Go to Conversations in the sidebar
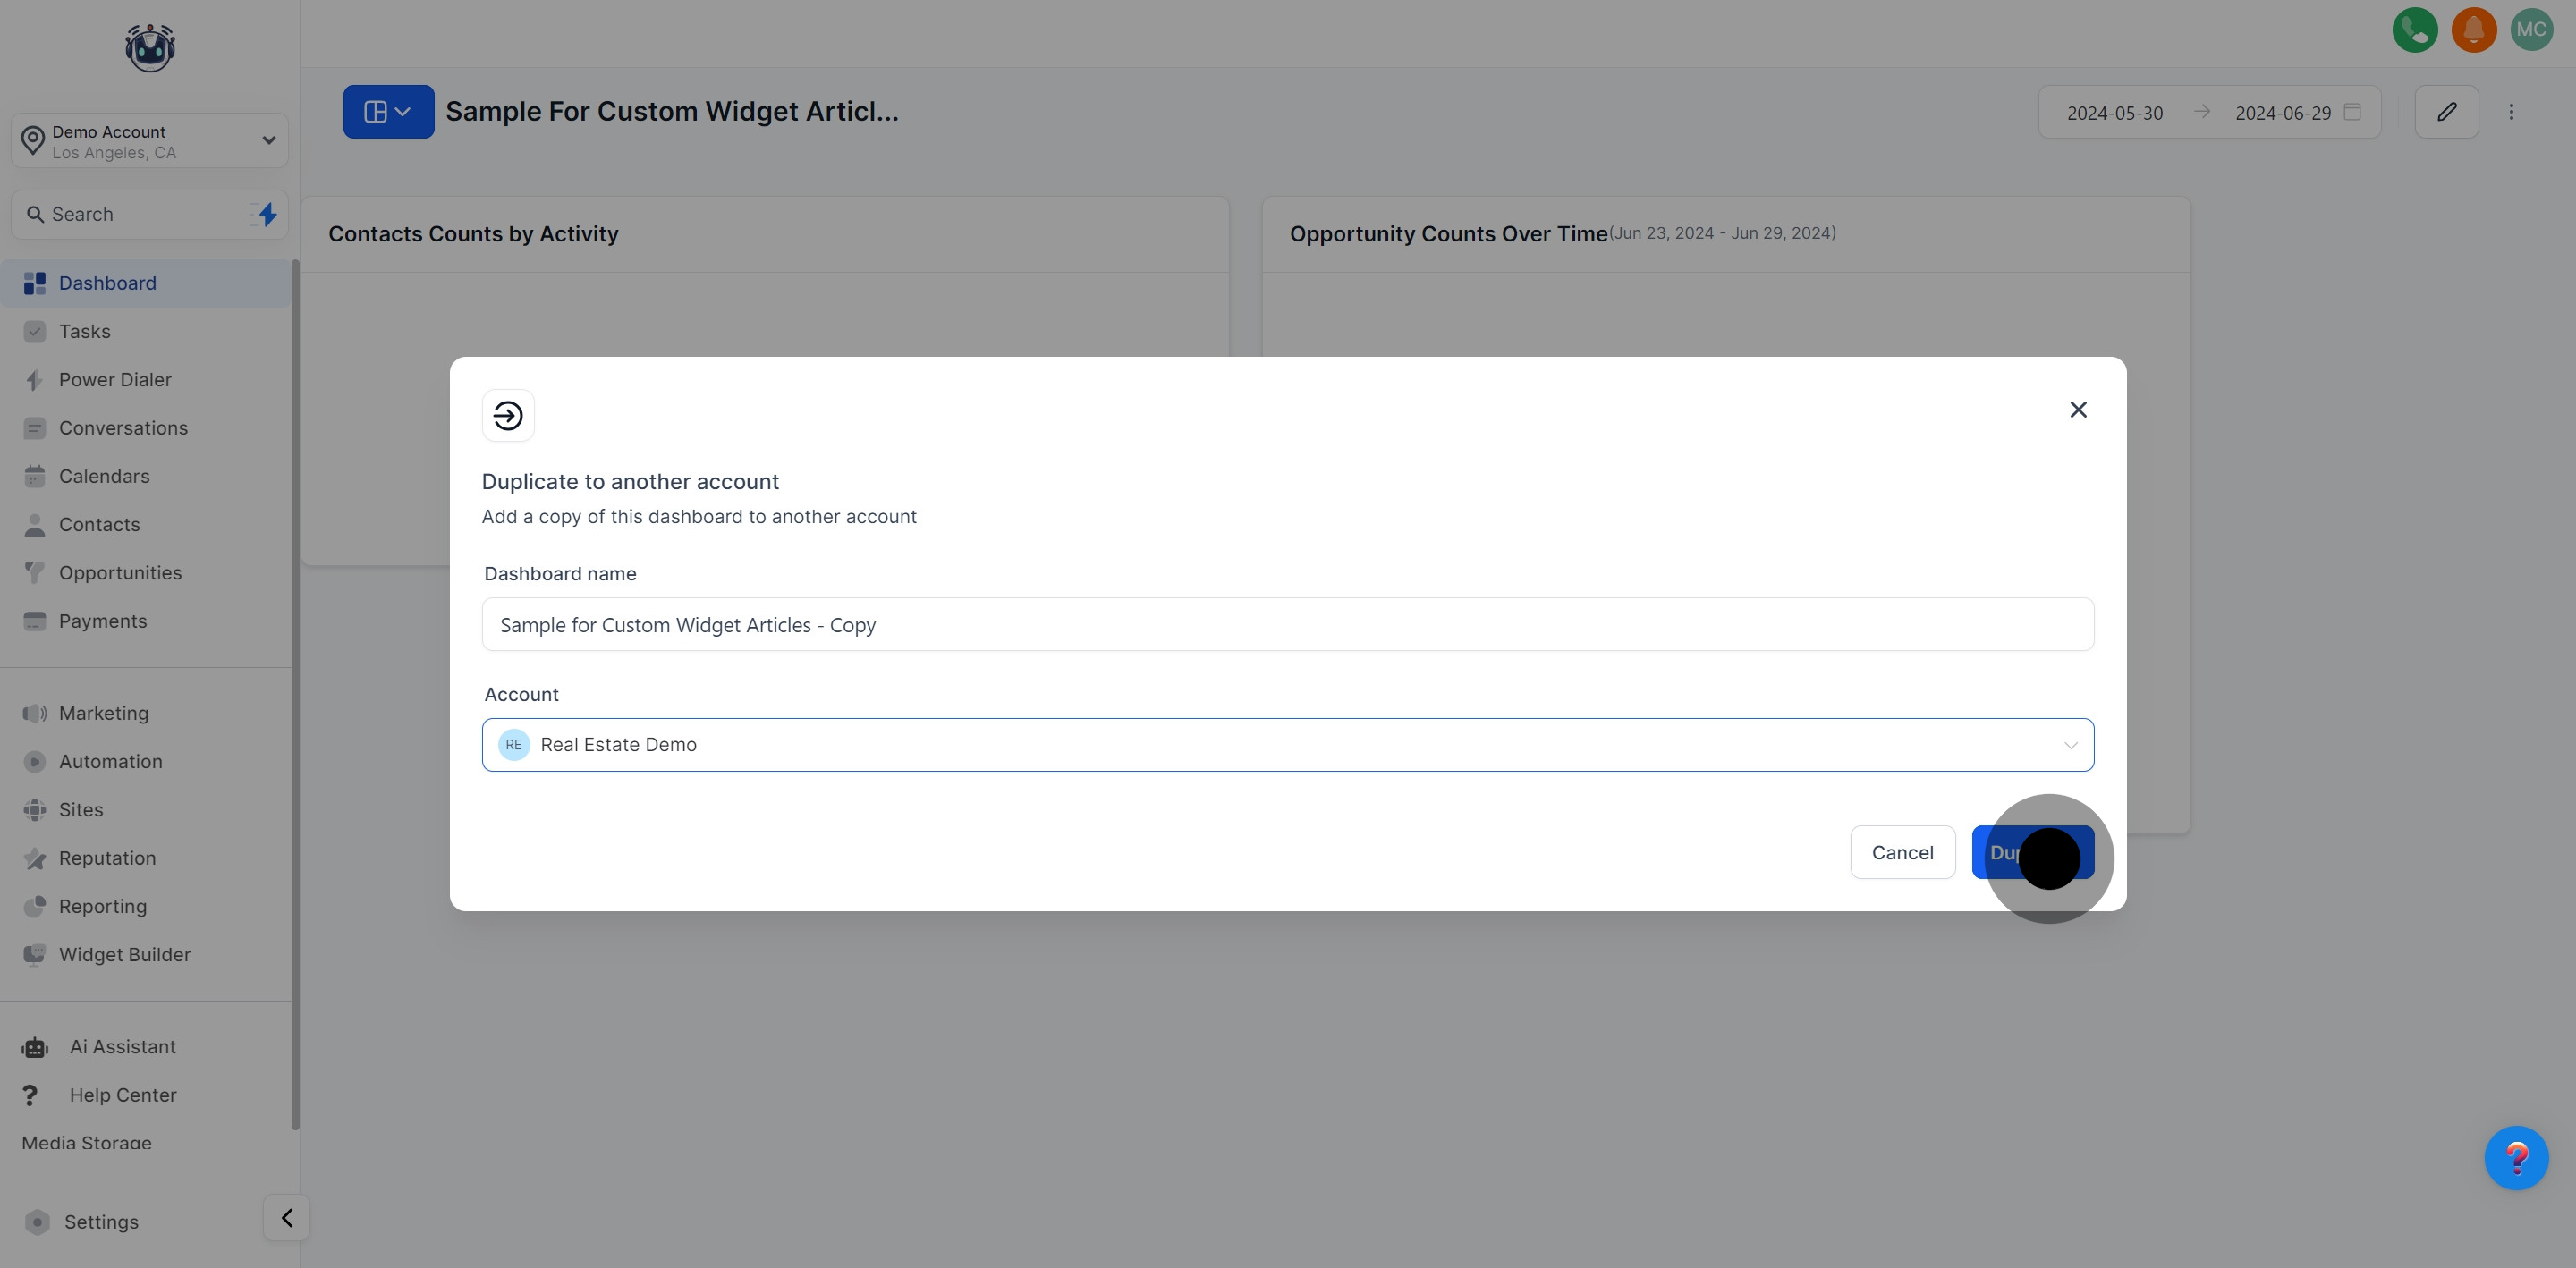 [x=123, y=428]
